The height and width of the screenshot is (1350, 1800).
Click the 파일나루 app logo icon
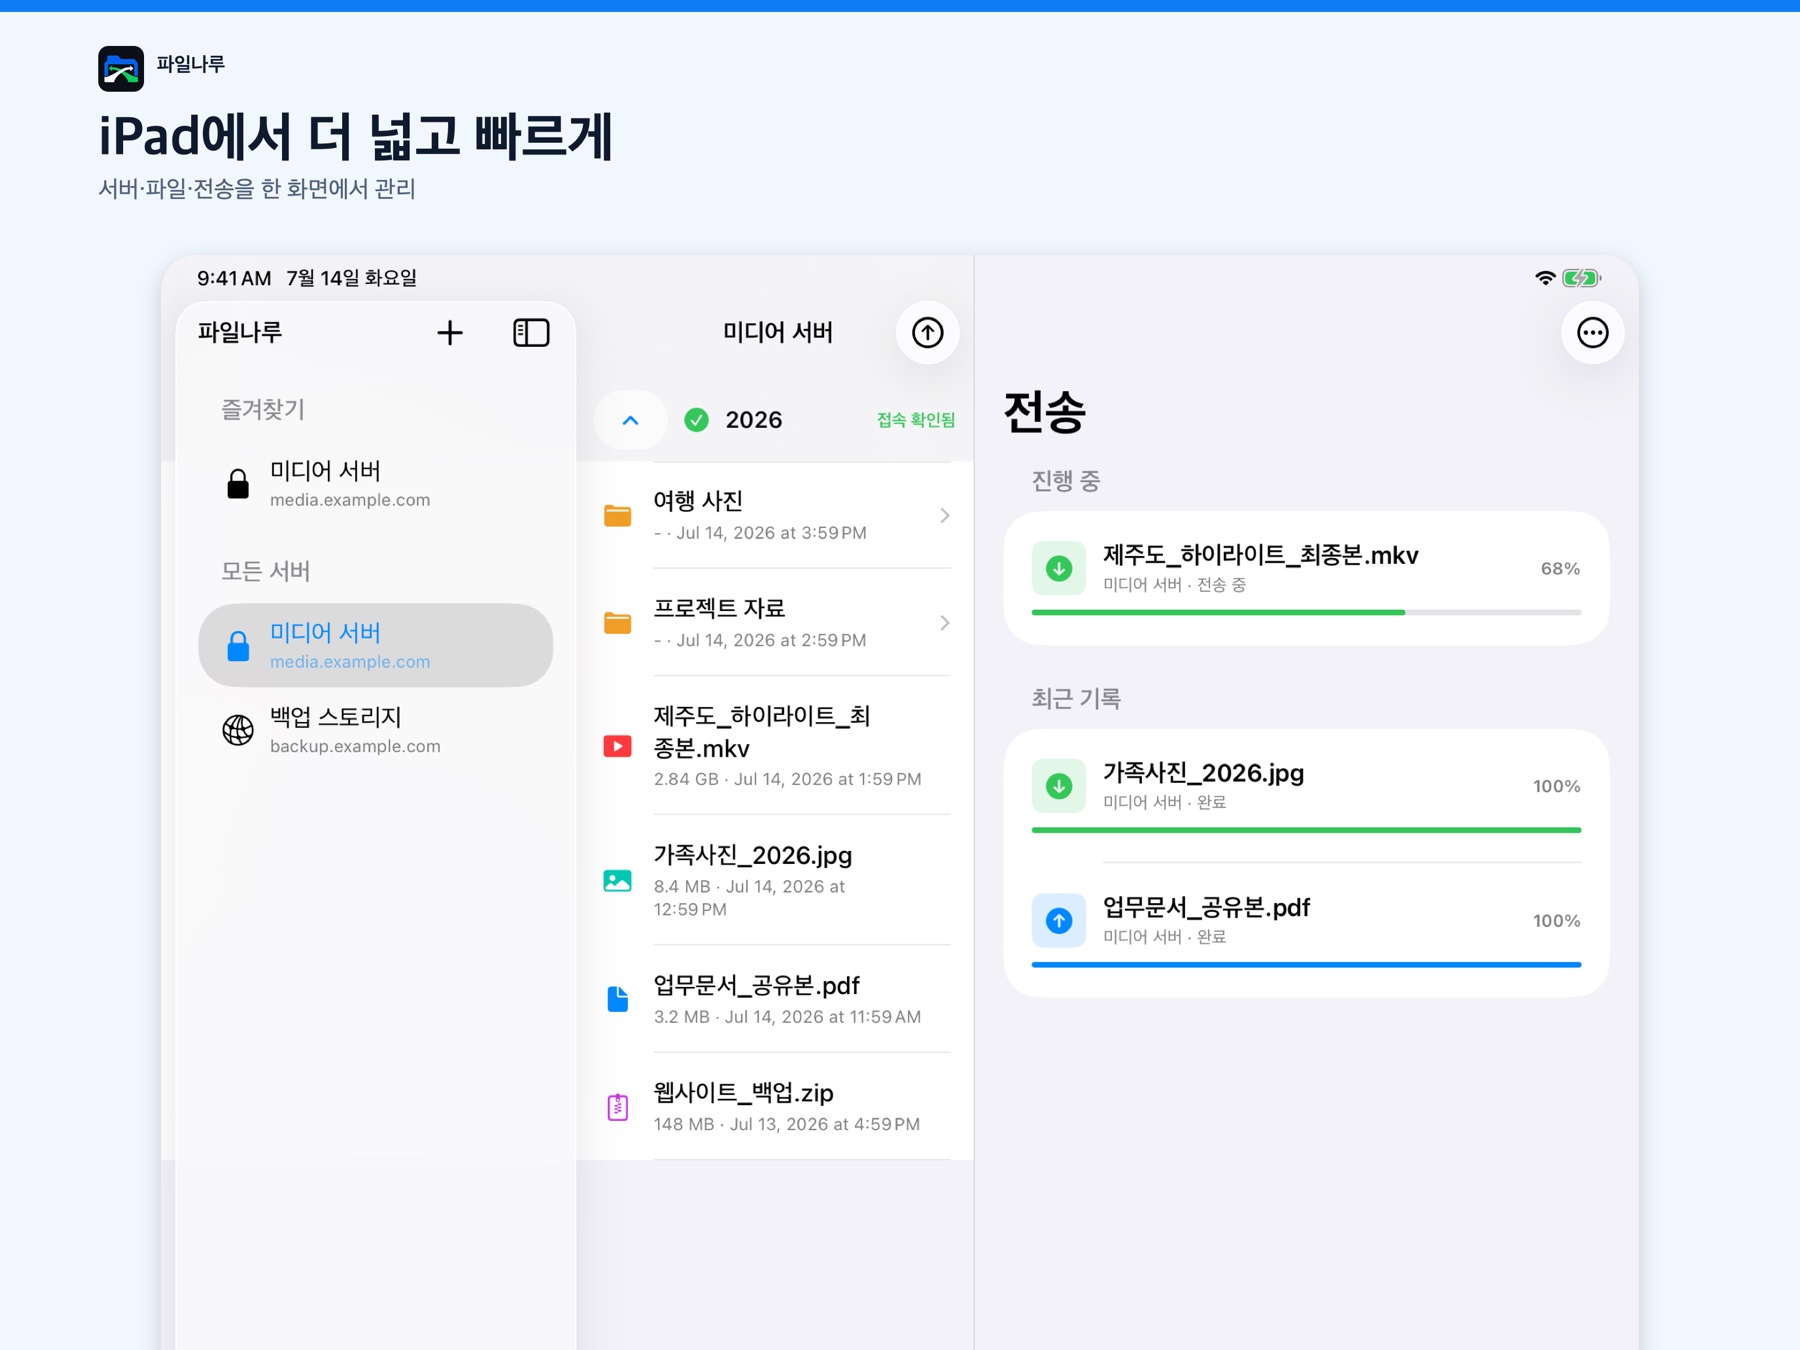point(121,69)
